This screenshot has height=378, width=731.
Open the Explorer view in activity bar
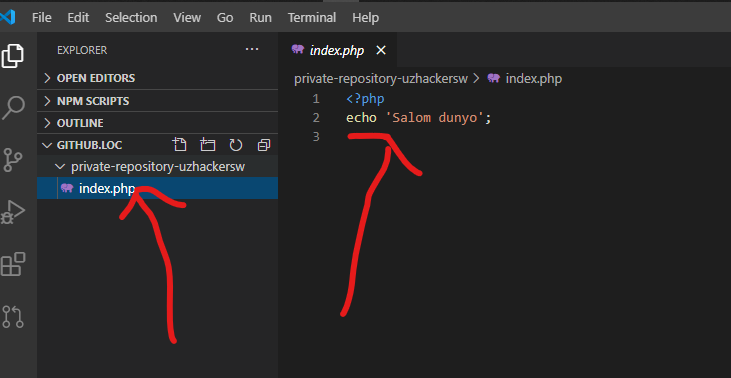(x=13, y=56)
